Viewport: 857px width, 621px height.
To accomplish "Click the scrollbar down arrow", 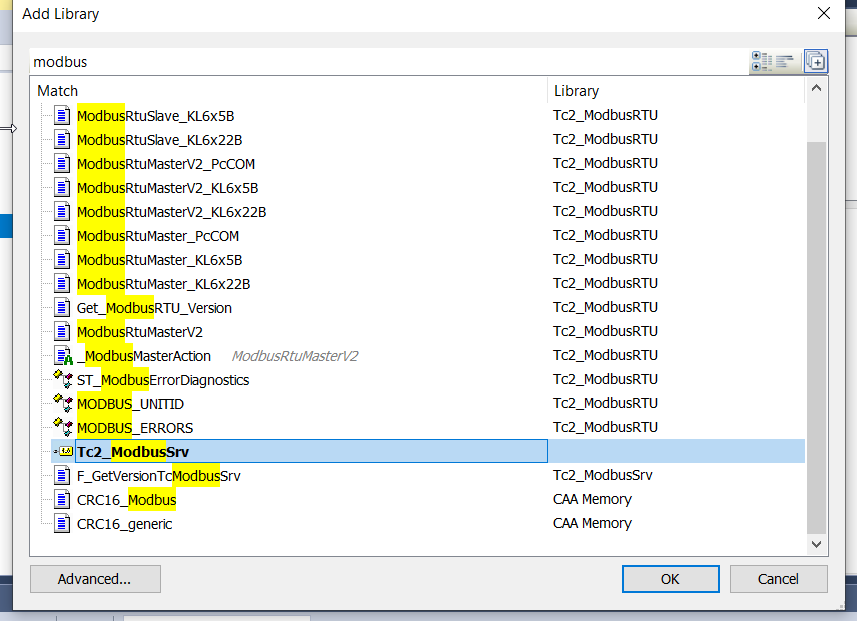I will [816, 544].
